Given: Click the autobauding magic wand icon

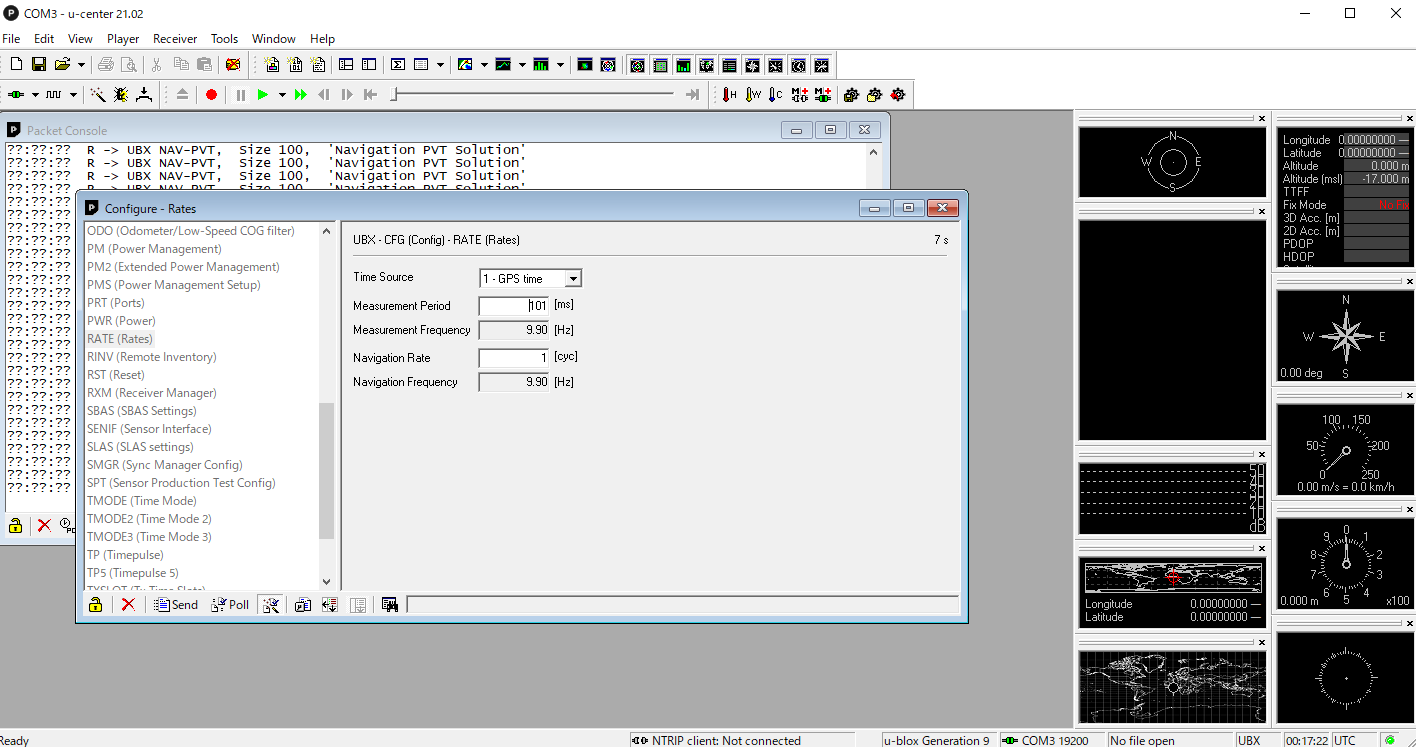Looking at the screenshot, I should [x=98, y=94].
